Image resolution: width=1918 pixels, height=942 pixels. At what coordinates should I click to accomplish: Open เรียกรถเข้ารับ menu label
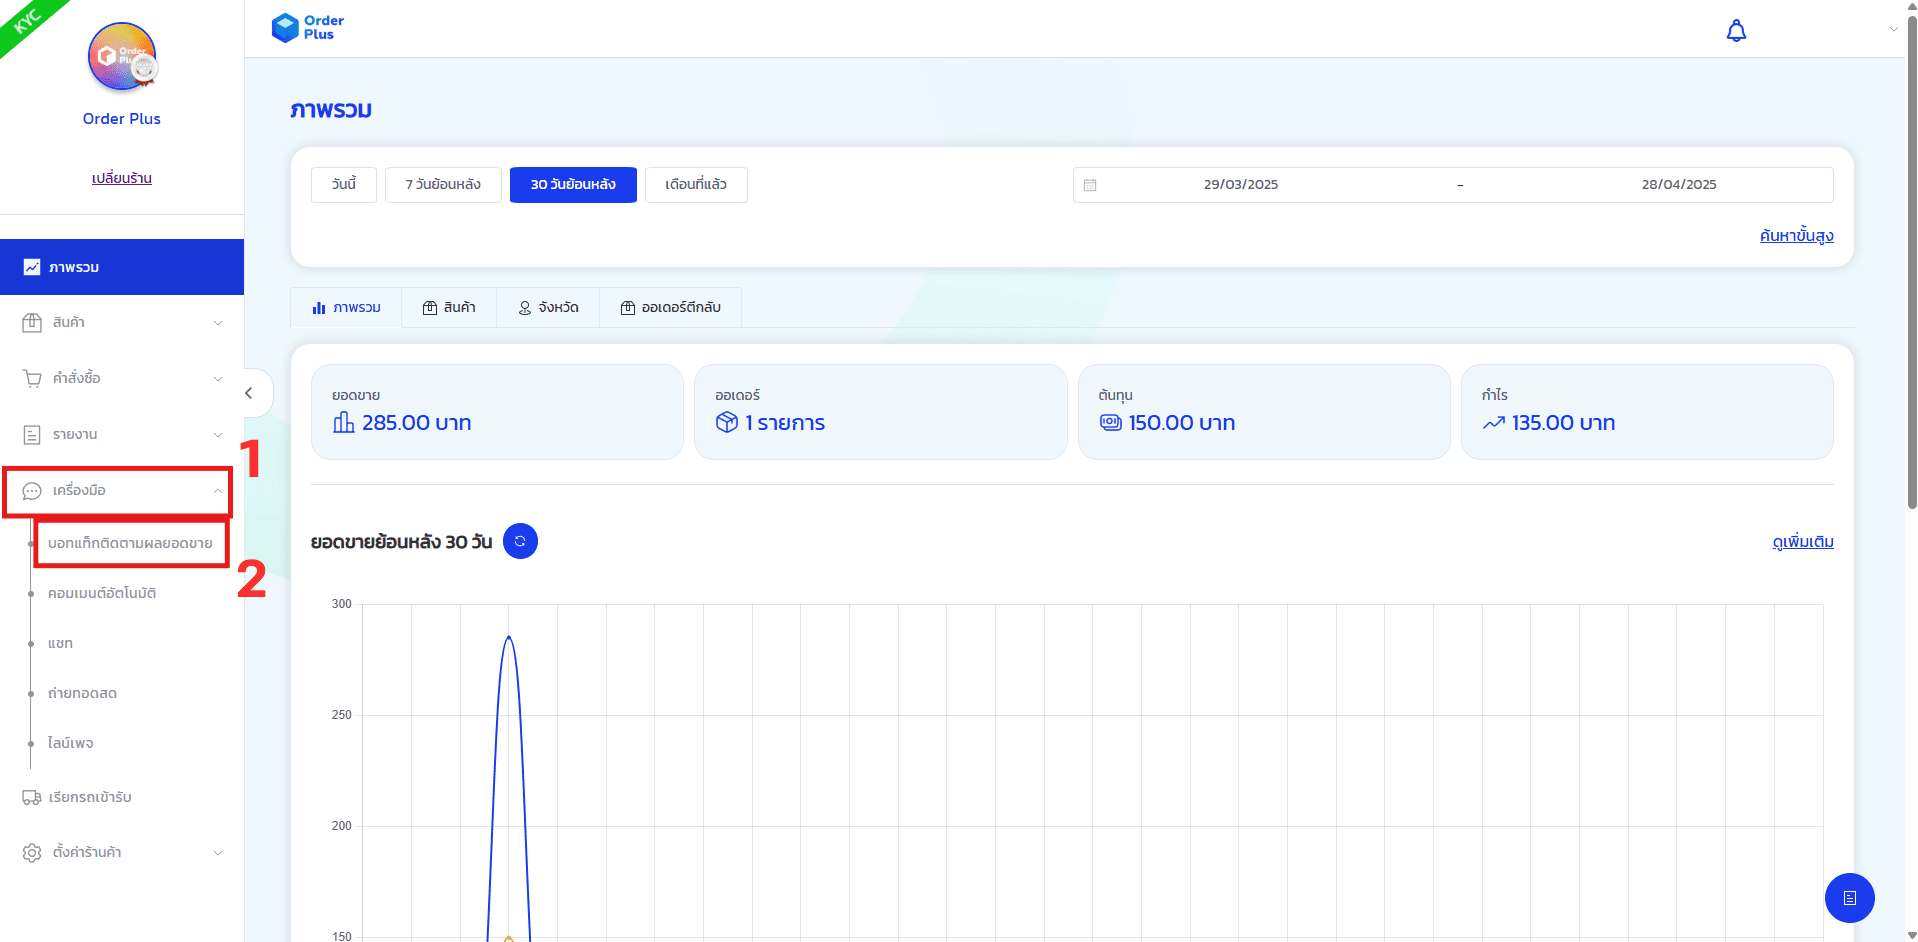click(x=90, y=797)
